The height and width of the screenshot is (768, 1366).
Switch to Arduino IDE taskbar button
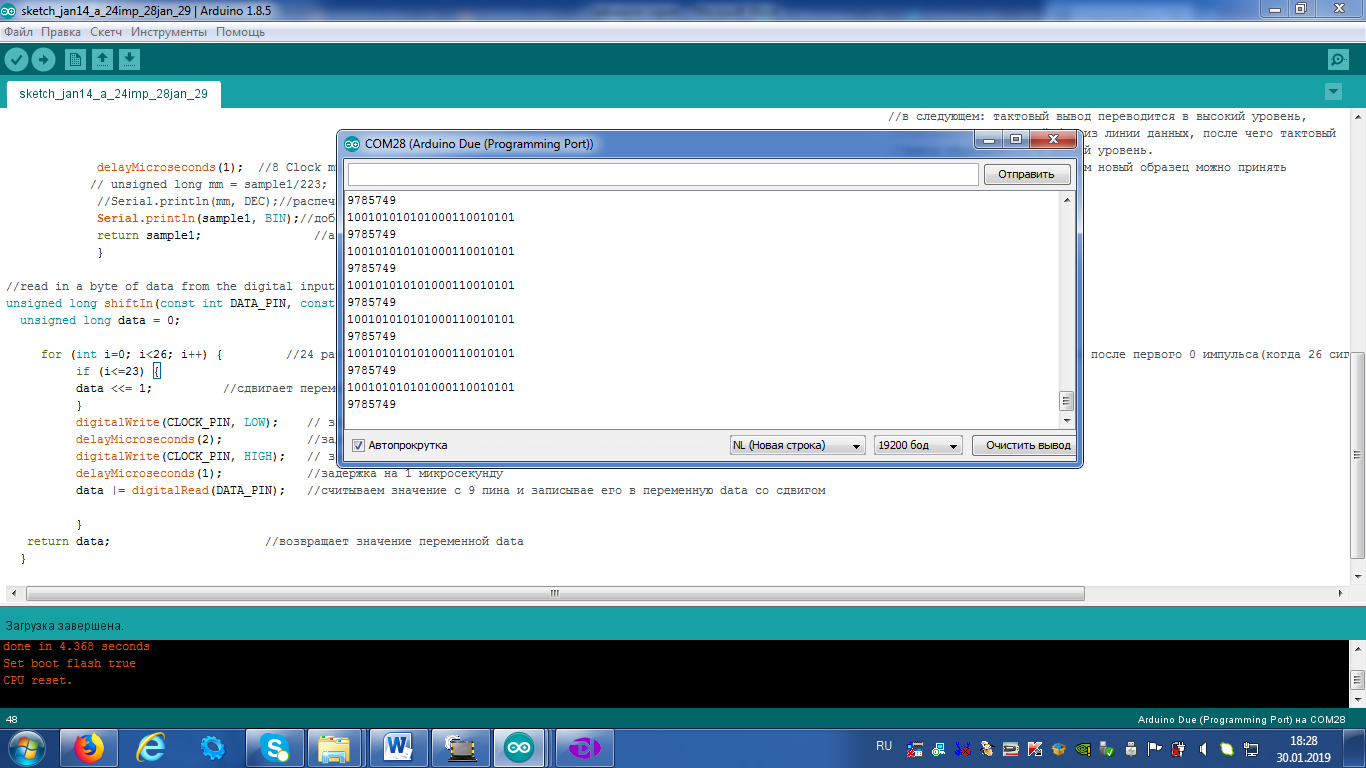pos(518,748)
